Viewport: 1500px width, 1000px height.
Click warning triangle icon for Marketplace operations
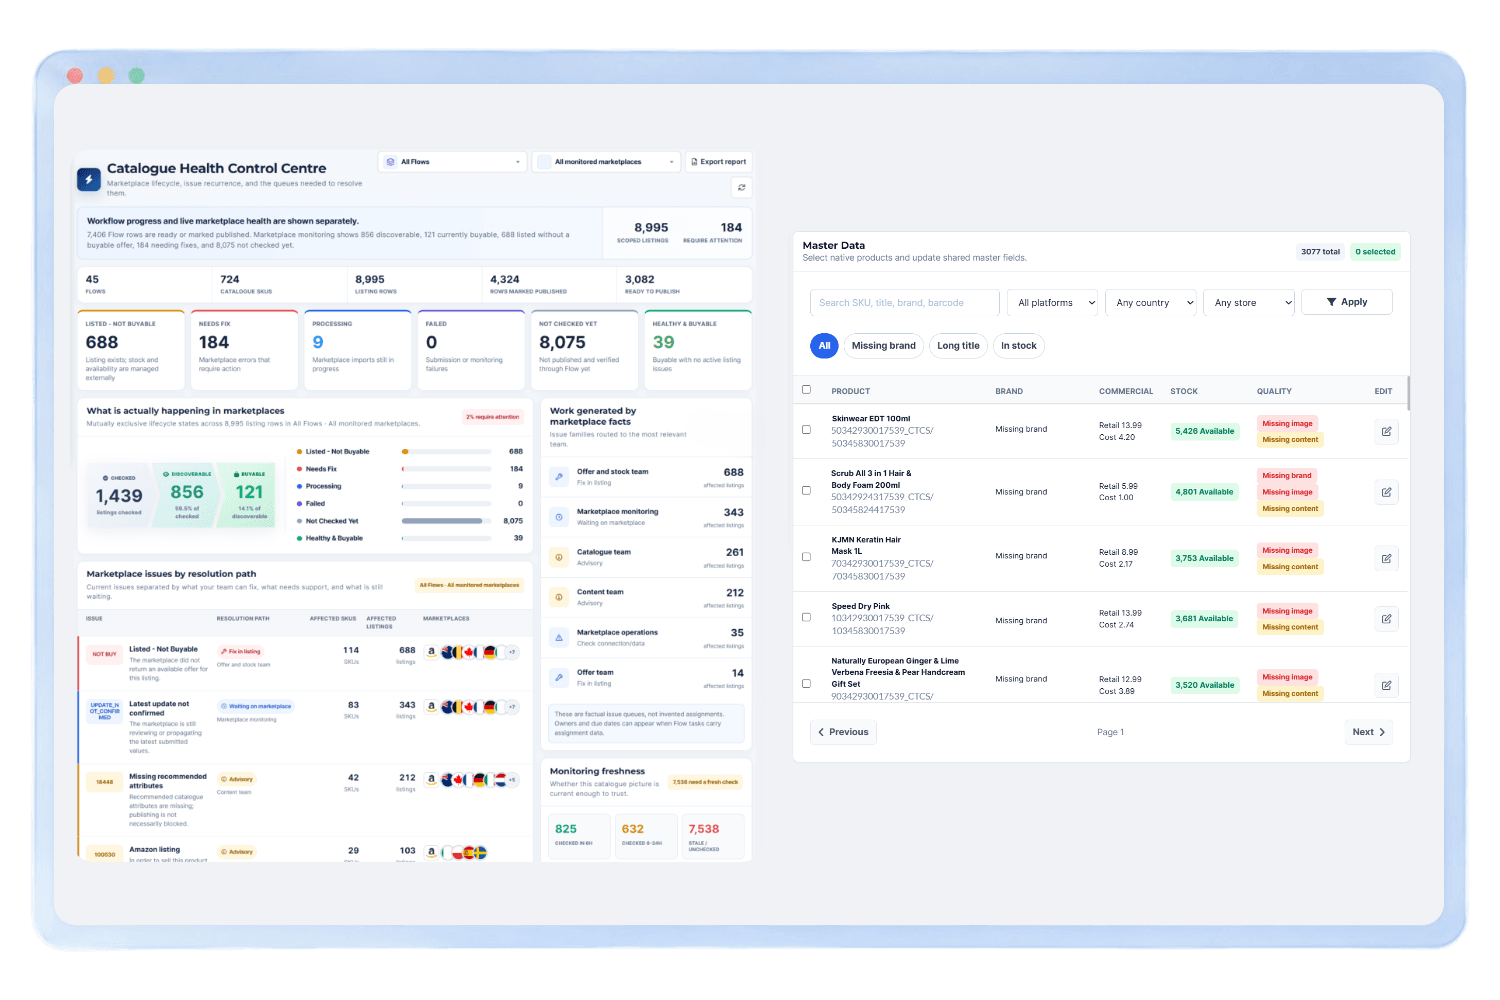pos(559,637)
